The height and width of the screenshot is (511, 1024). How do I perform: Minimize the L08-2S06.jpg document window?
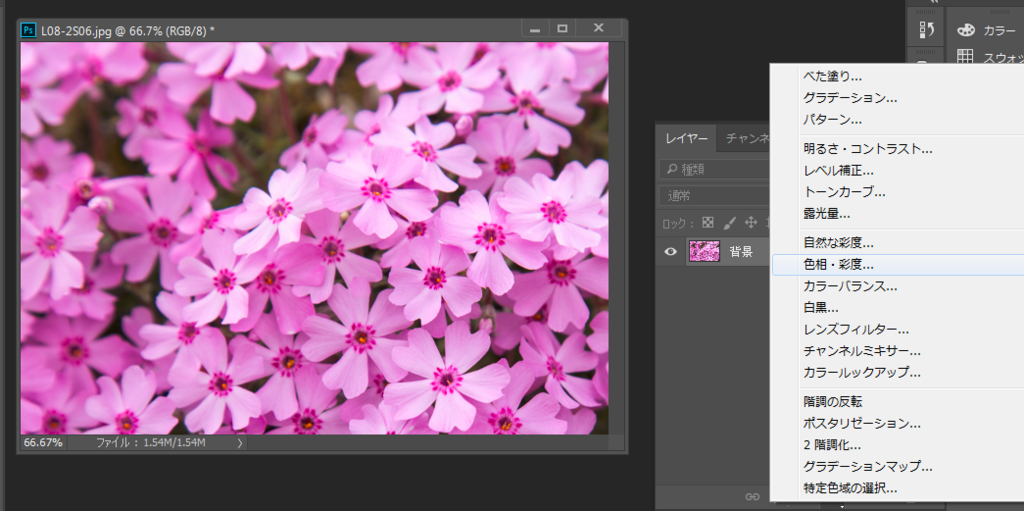tap(535, 29)
